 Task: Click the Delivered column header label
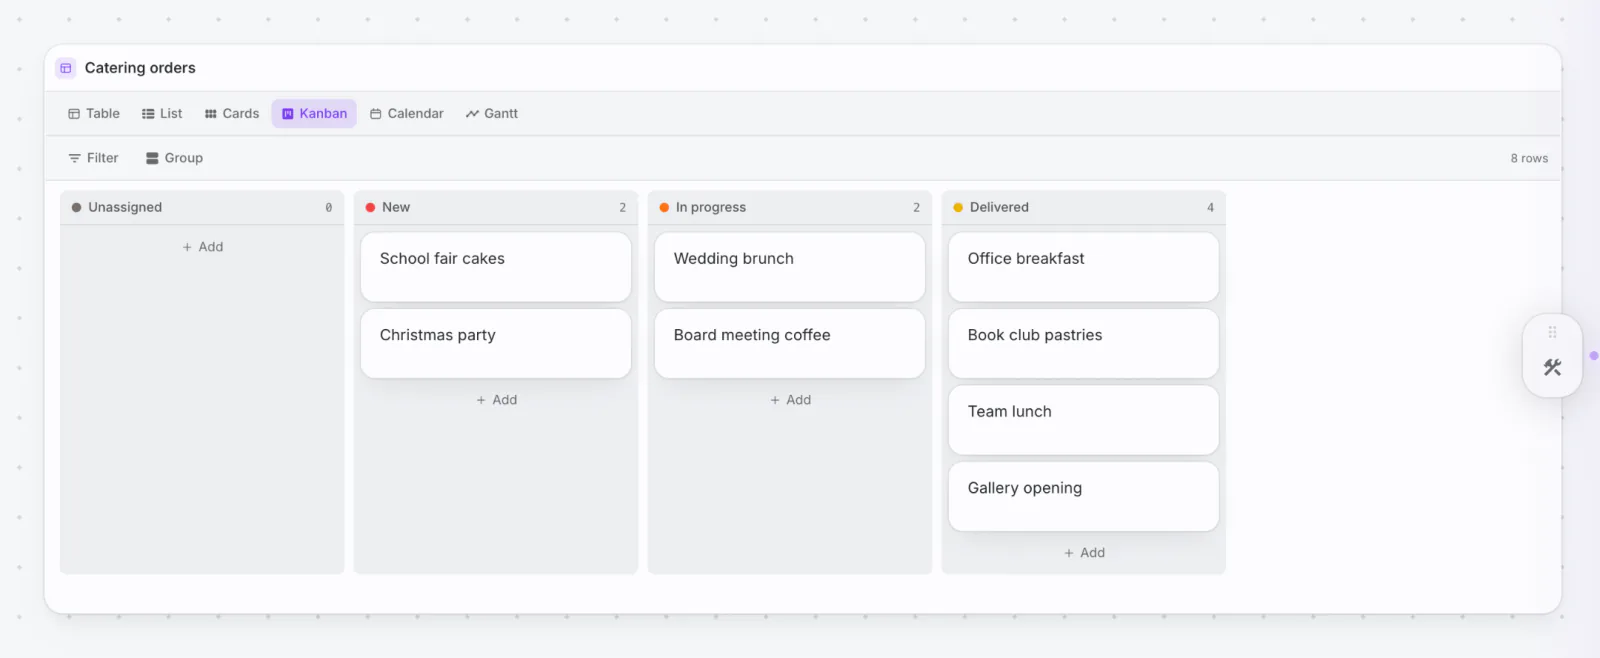999,207
